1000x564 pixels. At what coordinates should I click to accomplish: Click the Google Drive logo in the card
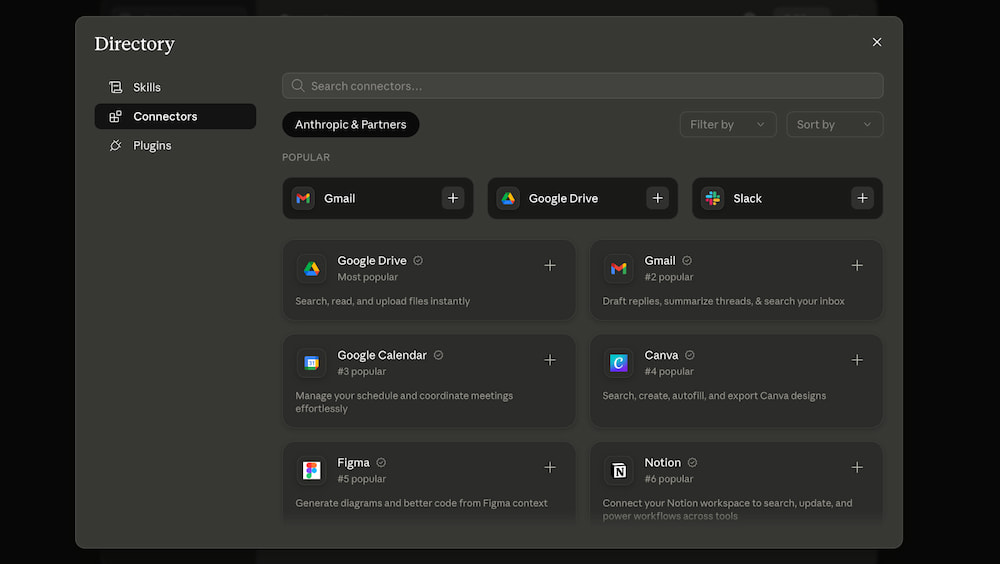click(311, 269)
